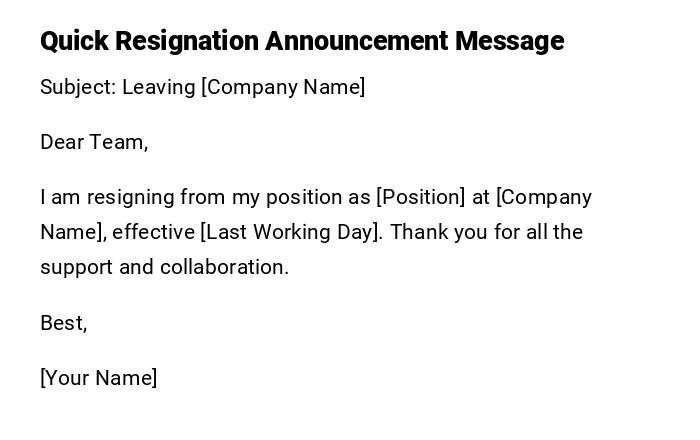Click the word "Message" in the heading
This screenshot has height=440, width=700.
tap(509, 42)
